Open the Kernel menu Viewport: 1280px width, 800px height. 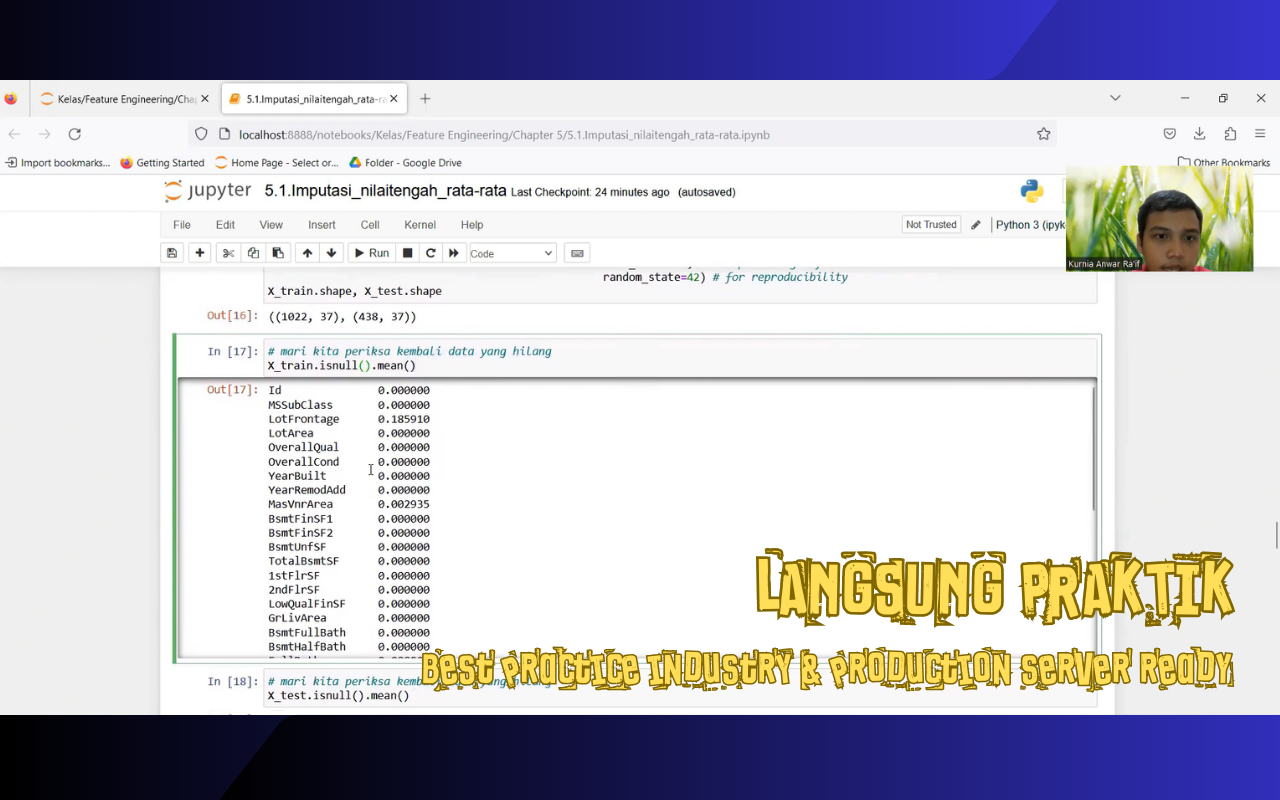419,225
